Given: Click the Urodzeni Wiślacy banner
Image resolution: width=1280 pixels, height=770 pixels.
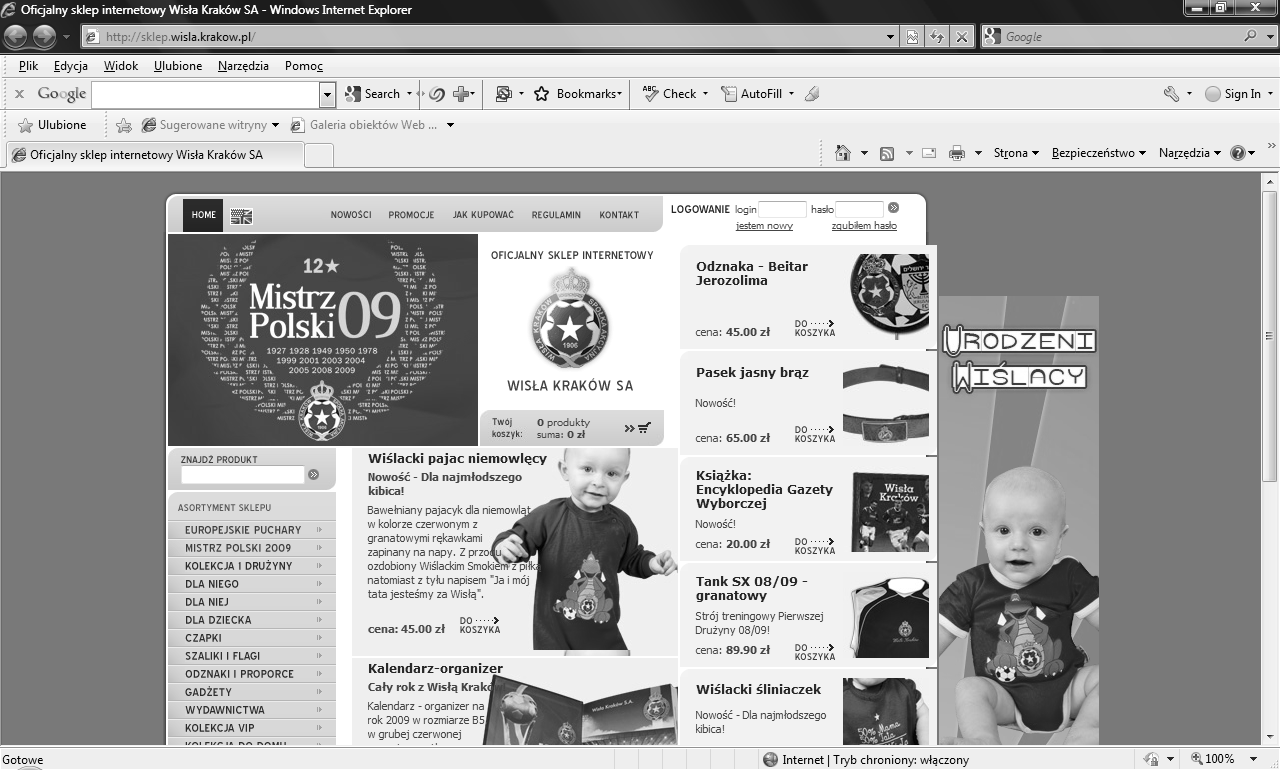Looking at the screenshot, I should click(x=1018, y=520).
